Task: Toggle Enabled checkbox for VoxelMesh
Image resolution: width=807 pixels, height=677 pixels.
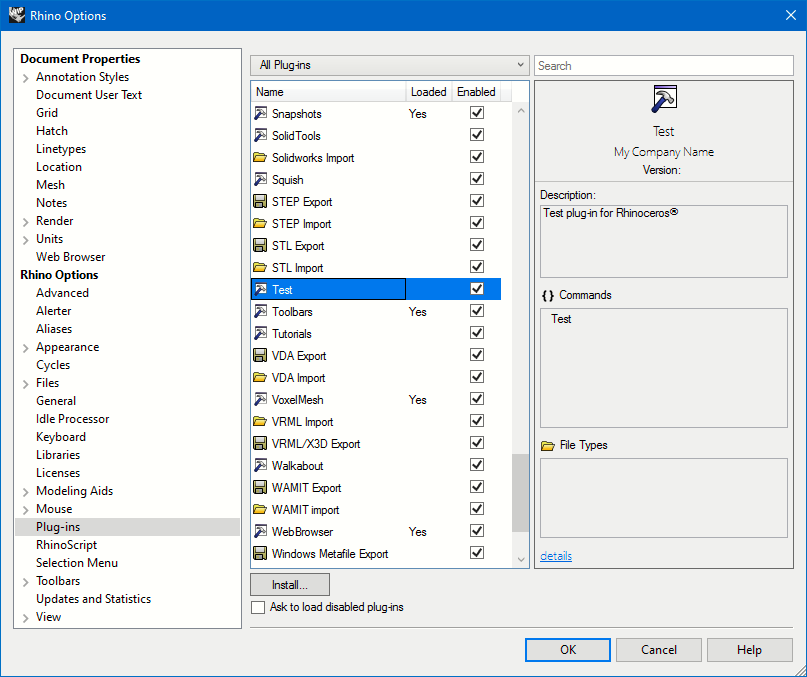Action: [477, 399]
